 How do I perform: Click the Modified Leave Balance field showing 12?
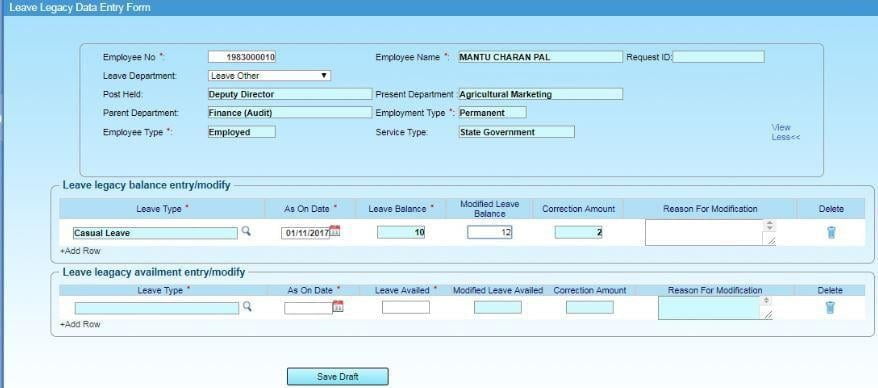[x=489, y=232]
